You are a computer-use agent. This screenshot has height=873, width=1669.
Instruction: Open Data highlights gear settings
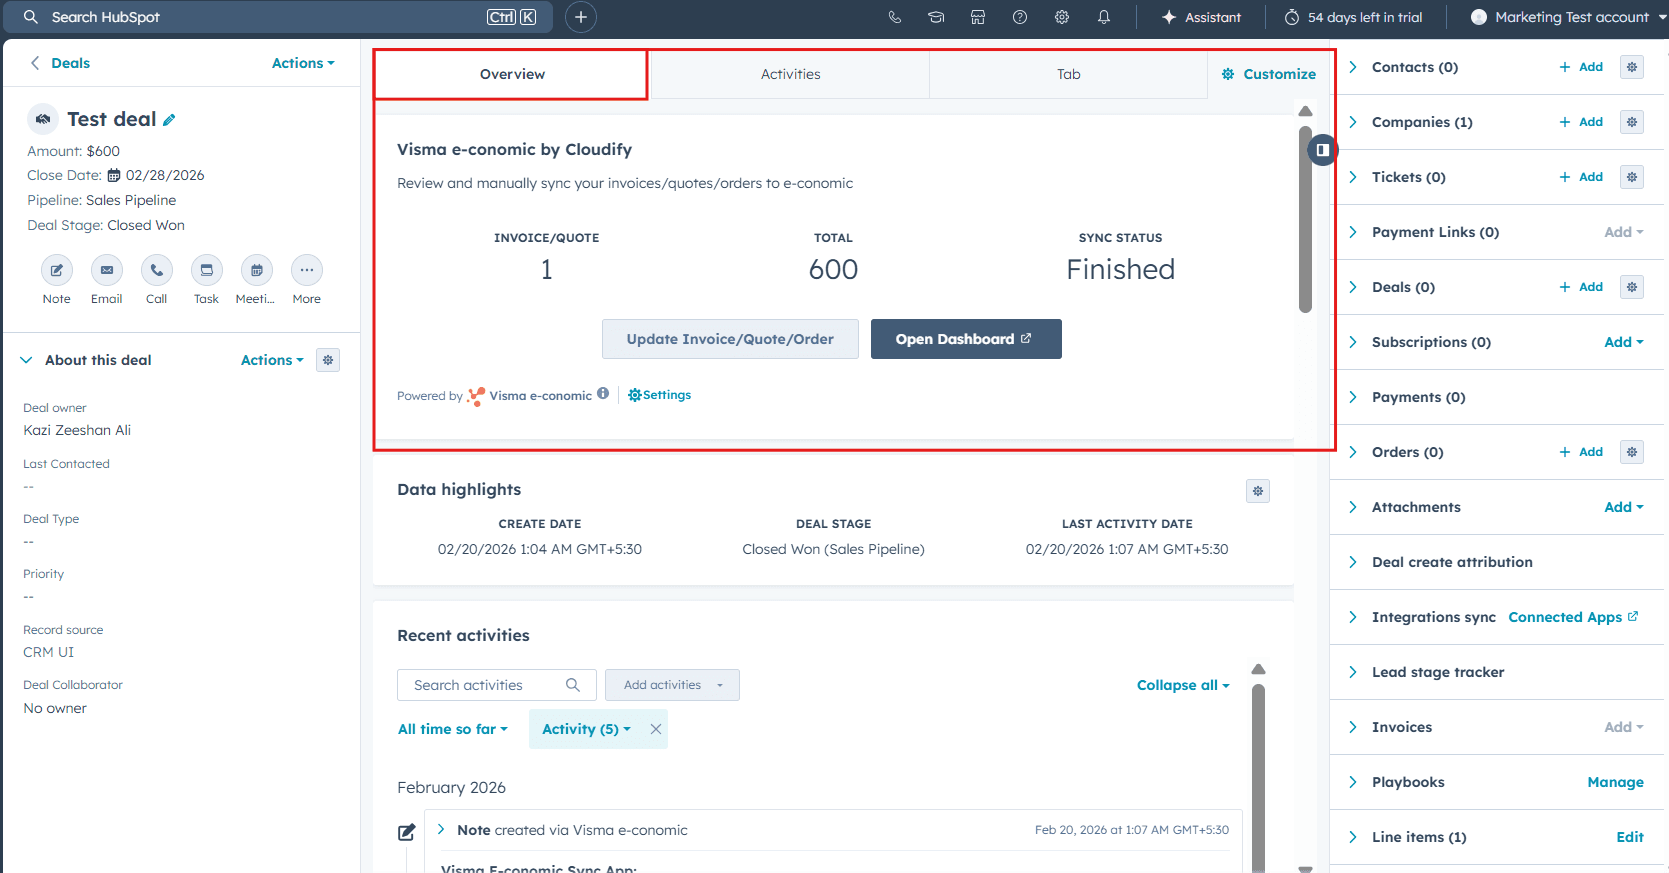[1258, 491]
